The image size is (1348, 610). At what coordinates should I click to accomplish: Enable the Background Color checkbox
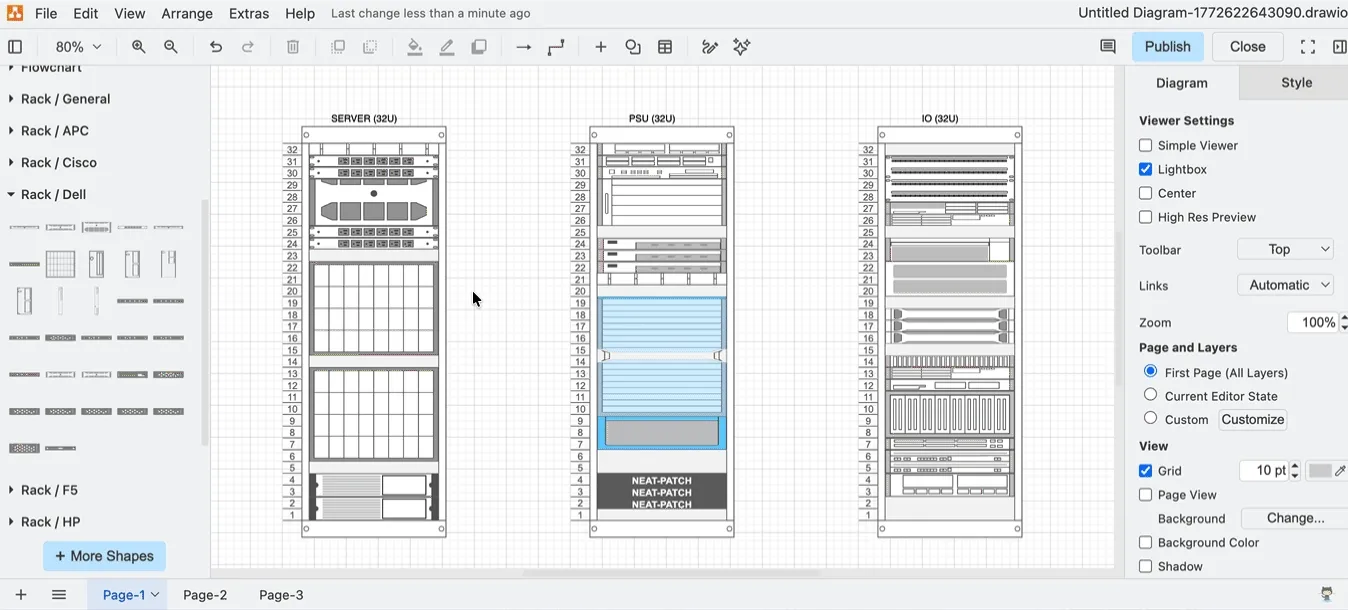(1146, 543)
